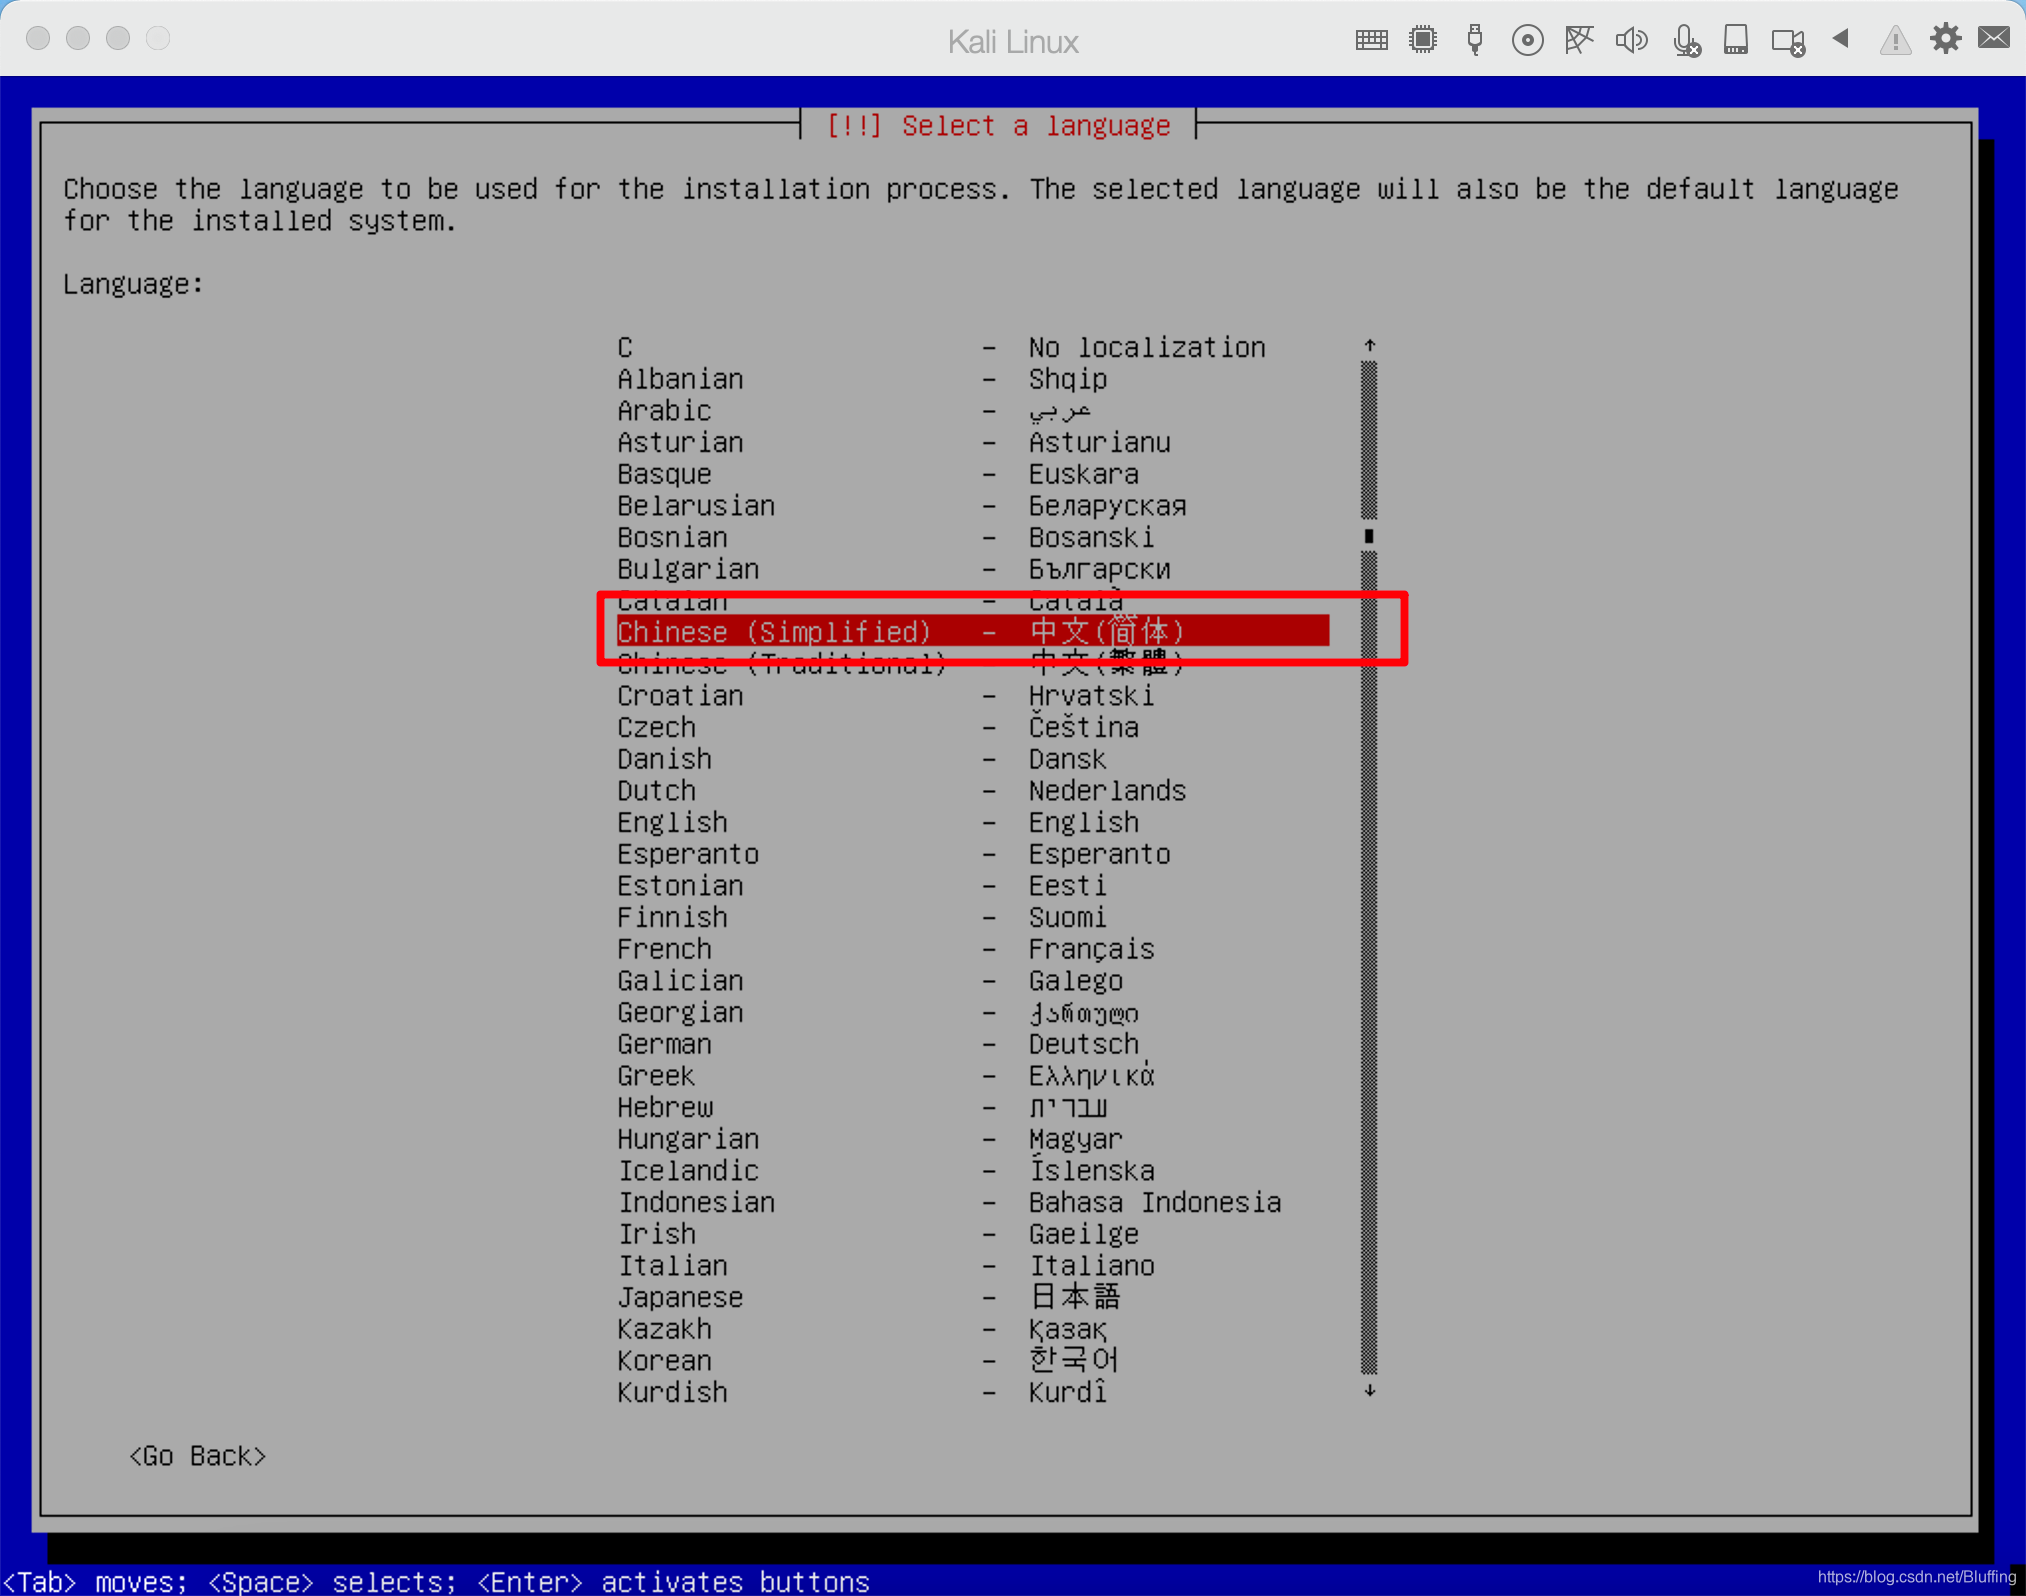
Task: Click the scrollbar position marker
Action: click(x=1369, y=536)
